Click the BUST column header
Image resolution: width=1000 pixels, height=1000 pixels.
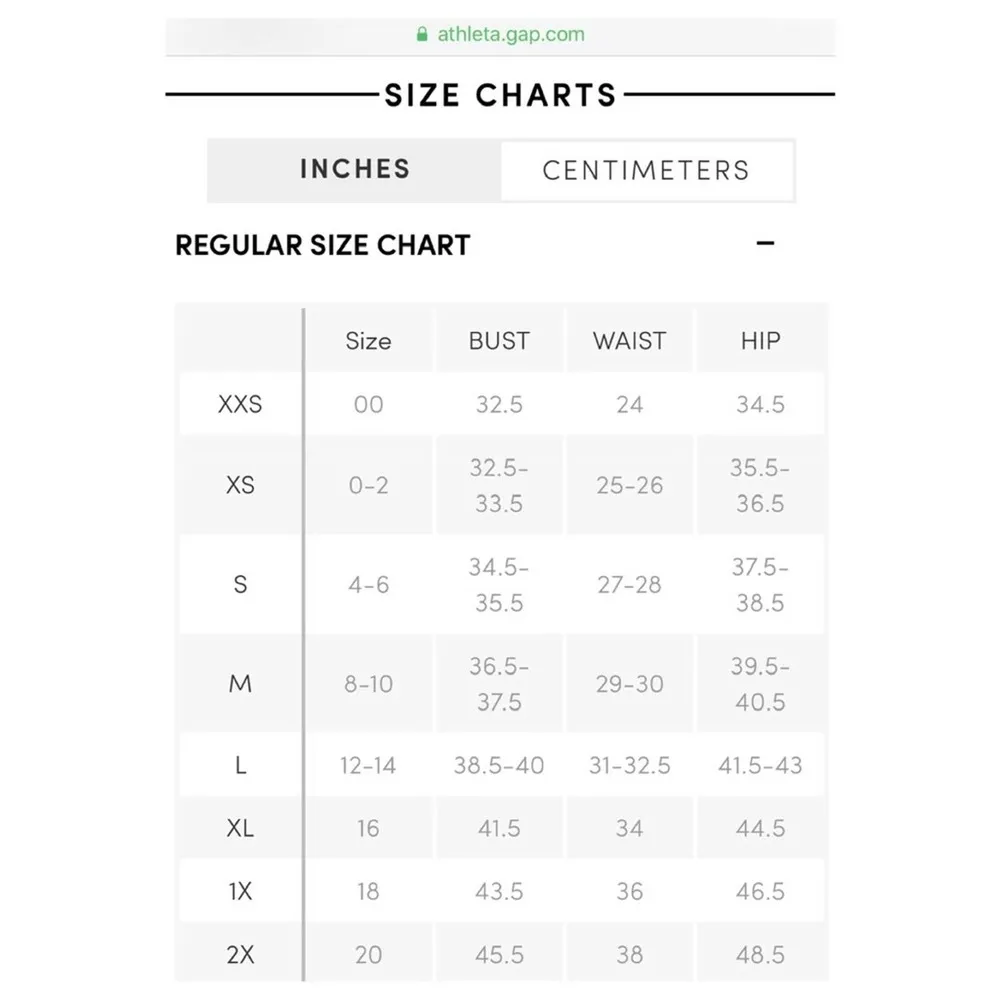click(x=499, y=341)
